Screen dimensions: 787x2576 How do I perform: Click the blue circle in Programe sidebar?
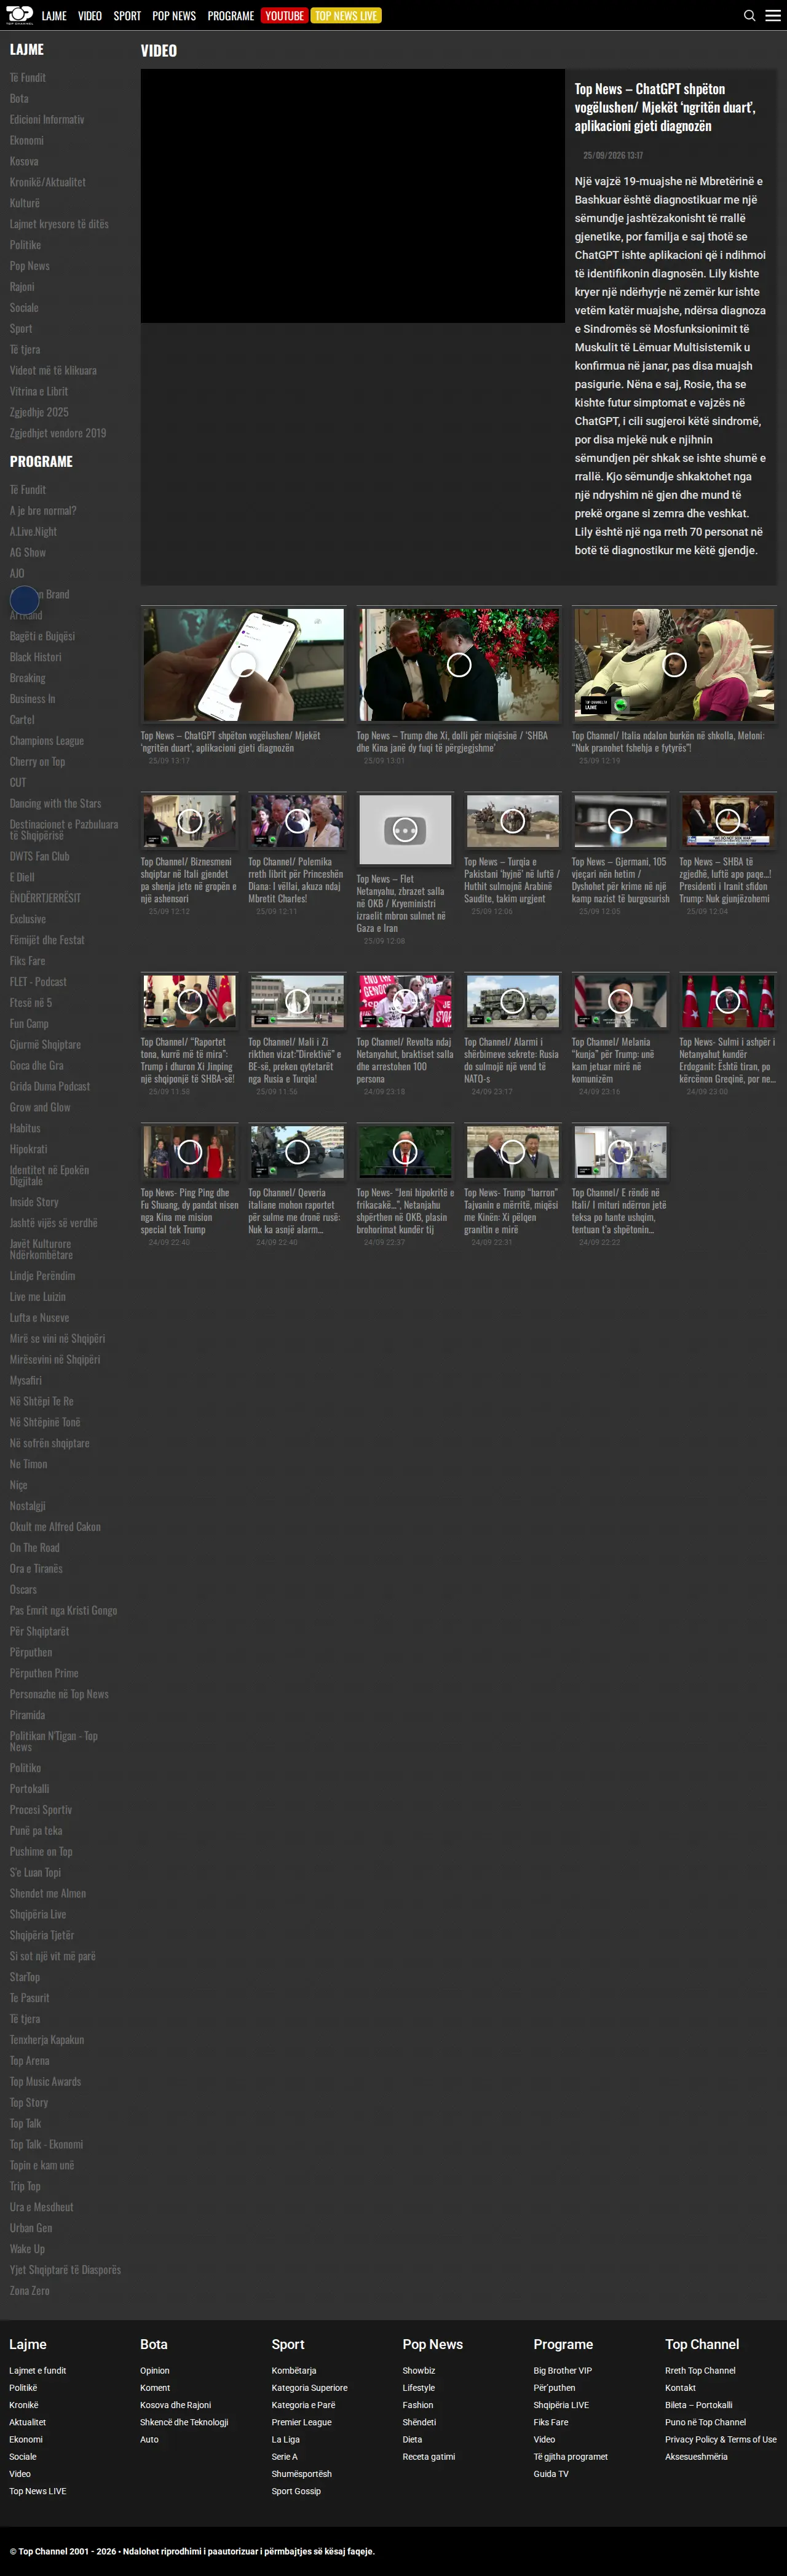pos(24,600)
